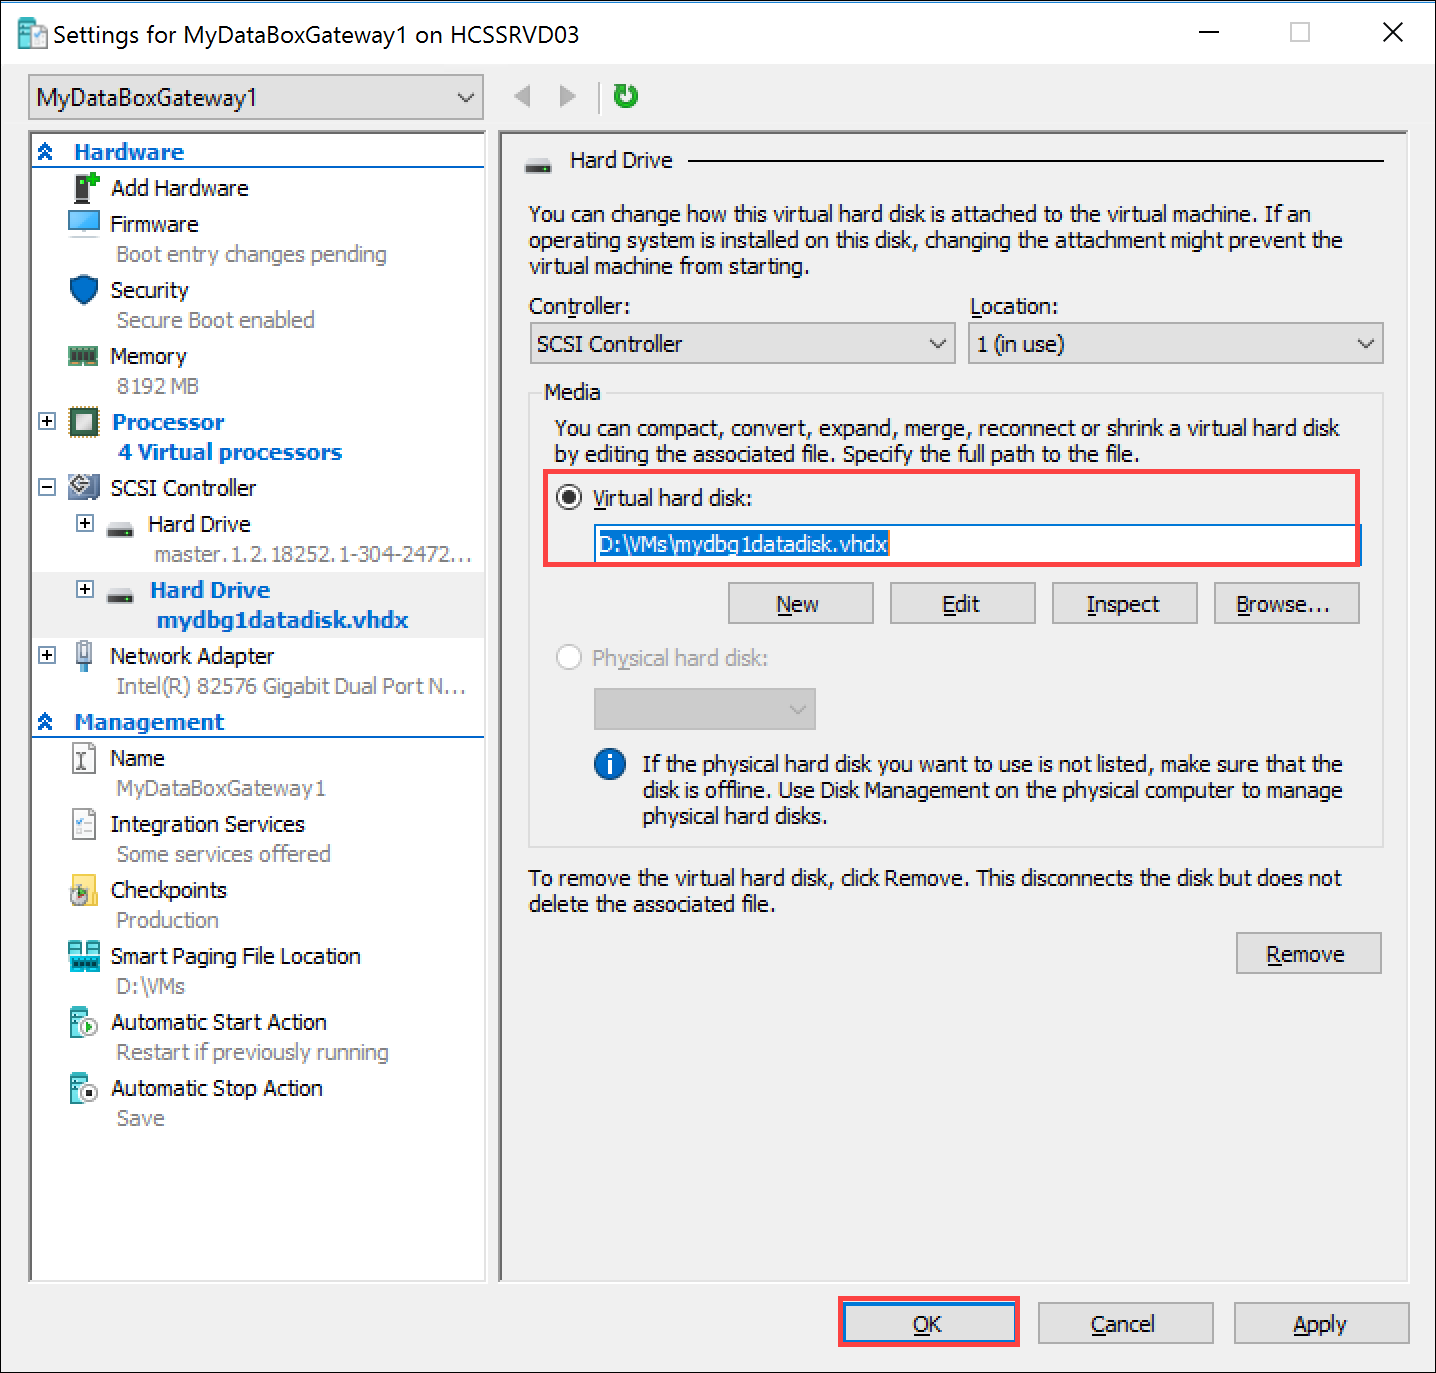This screenshot has width=1436, height=1373.
Task: Click the virtual hard disk path field
Action: [x=977, y=544]
